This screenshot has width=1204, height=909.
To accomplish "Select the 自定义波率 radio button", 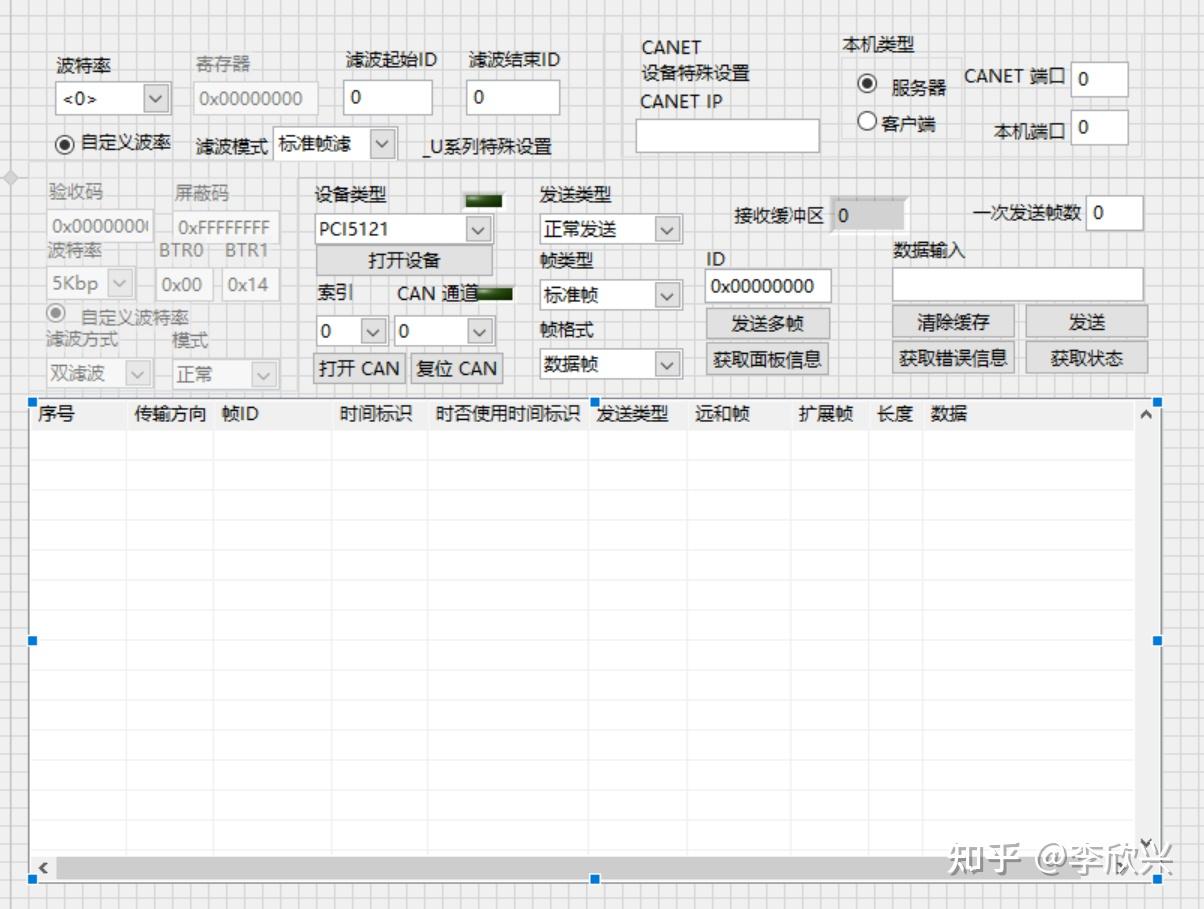I will pyautogui.click(x=65, y=143).
